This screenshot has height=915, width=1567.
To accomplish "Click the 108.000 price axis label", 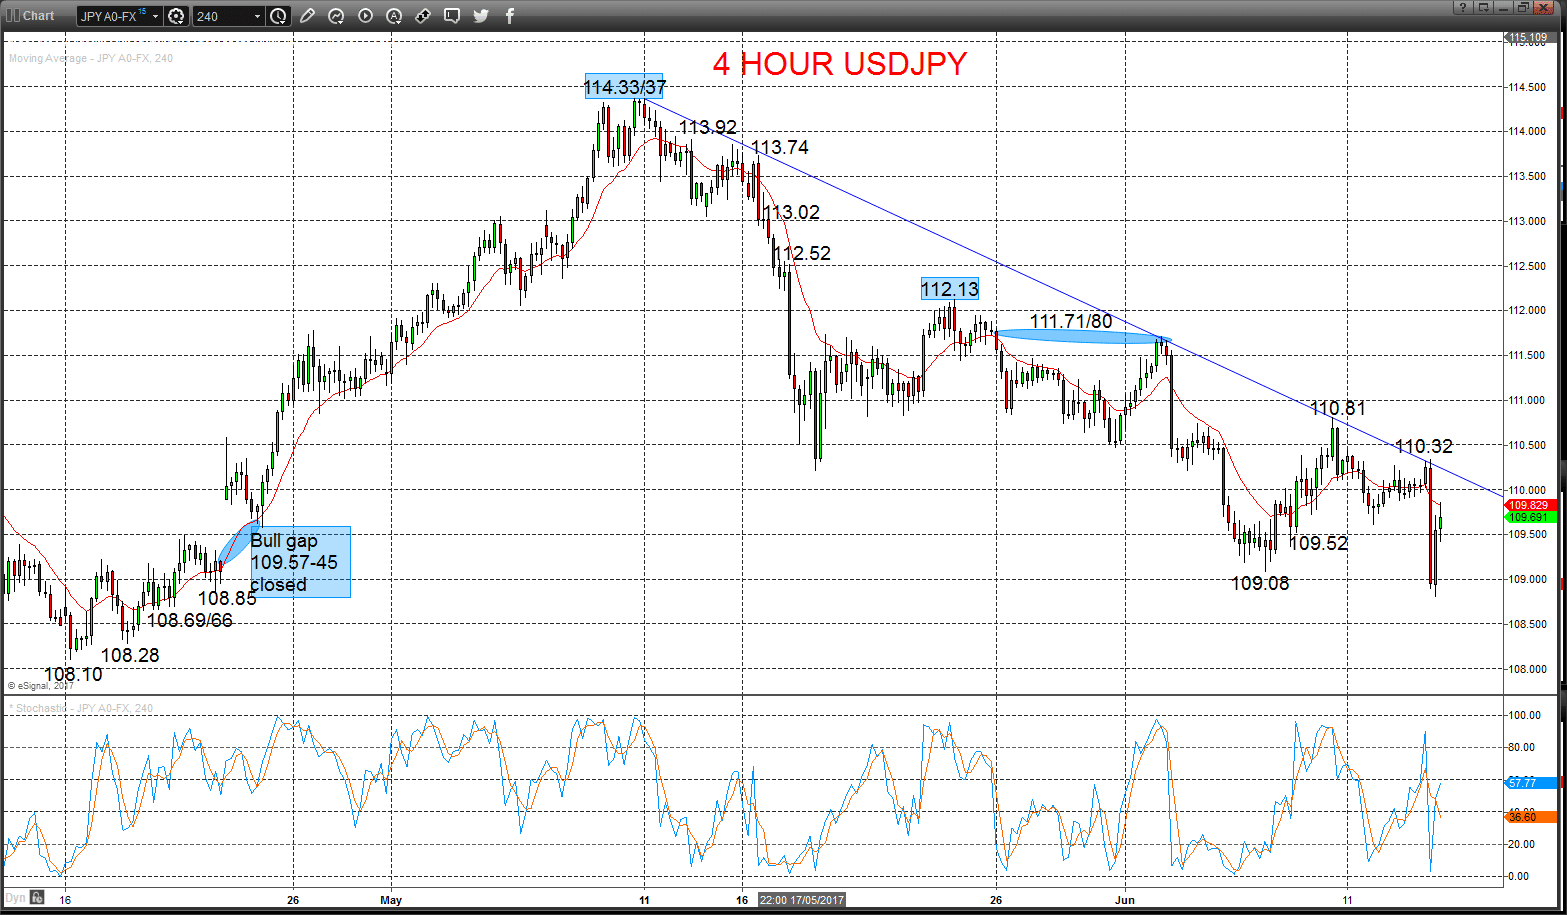I will pos(1527,669).
